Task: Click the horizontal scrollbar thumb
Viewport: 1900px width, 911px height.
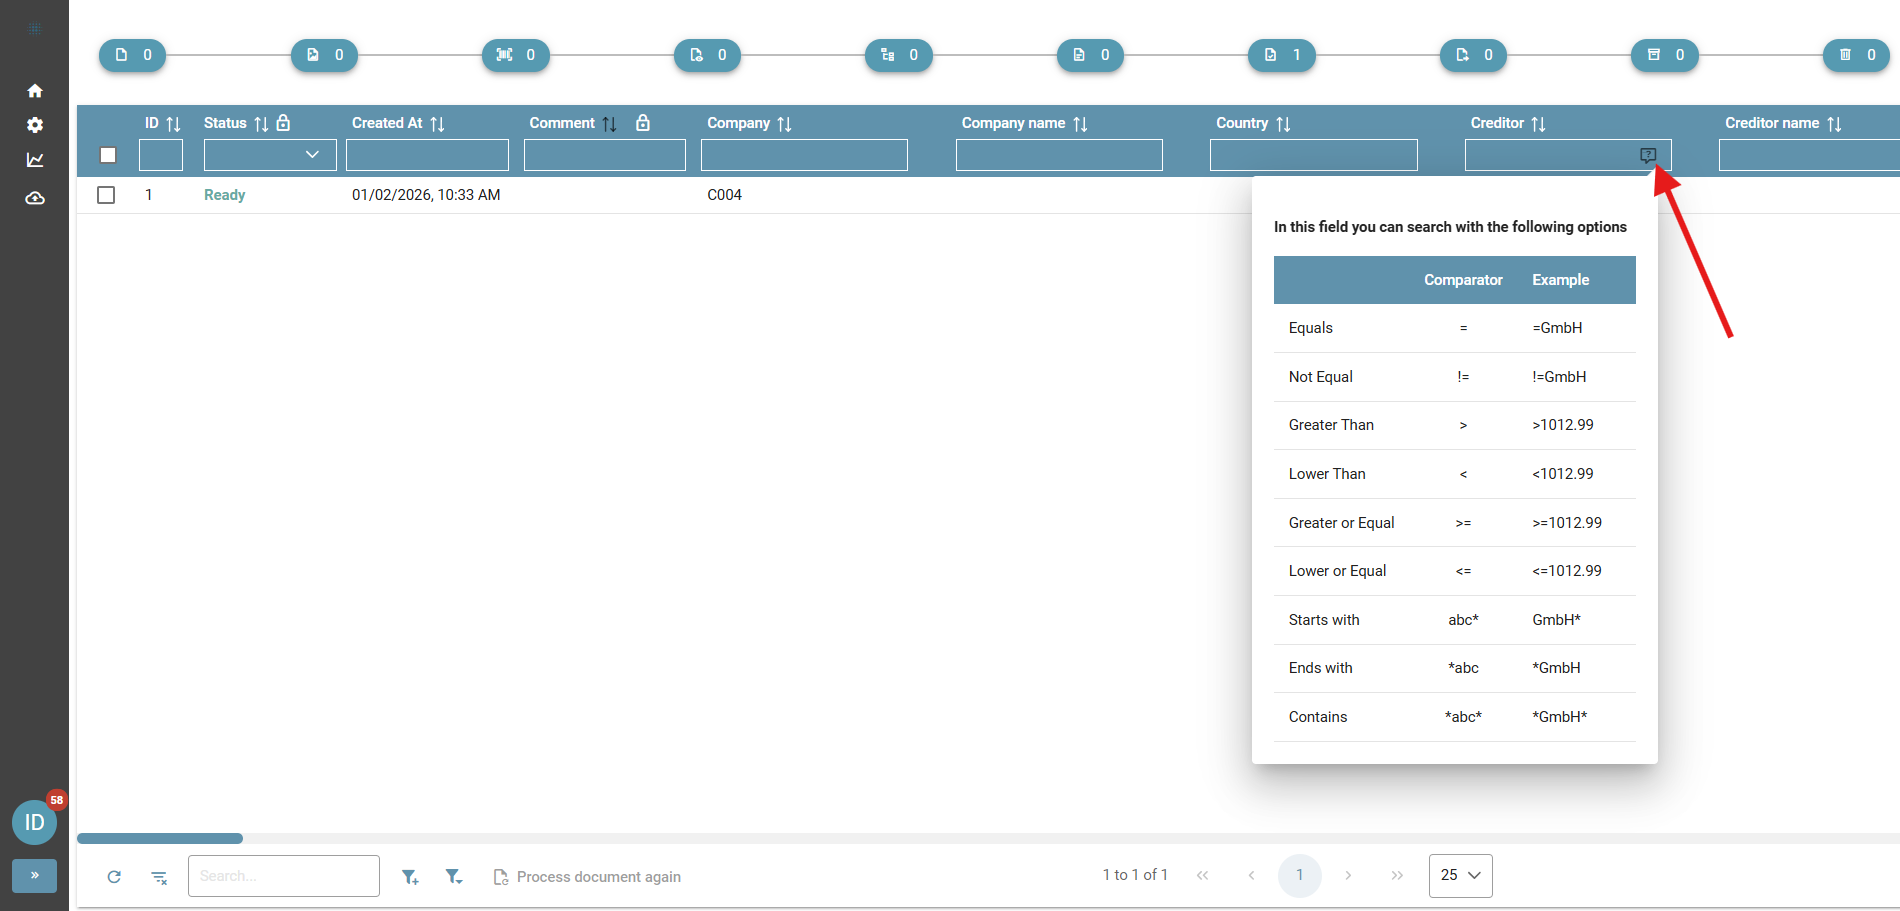Action: [160, 838]
